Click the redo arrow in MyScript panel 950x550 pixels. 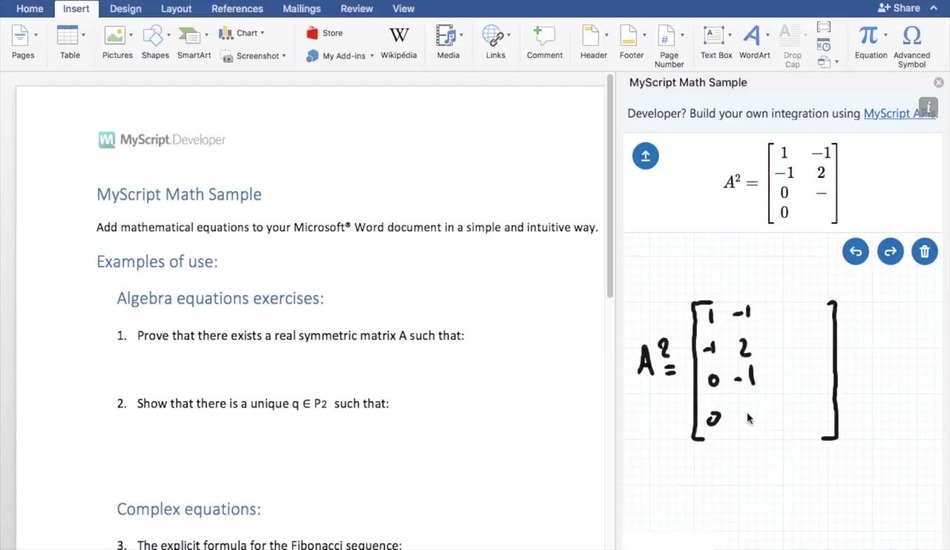(x=890, y=252)
